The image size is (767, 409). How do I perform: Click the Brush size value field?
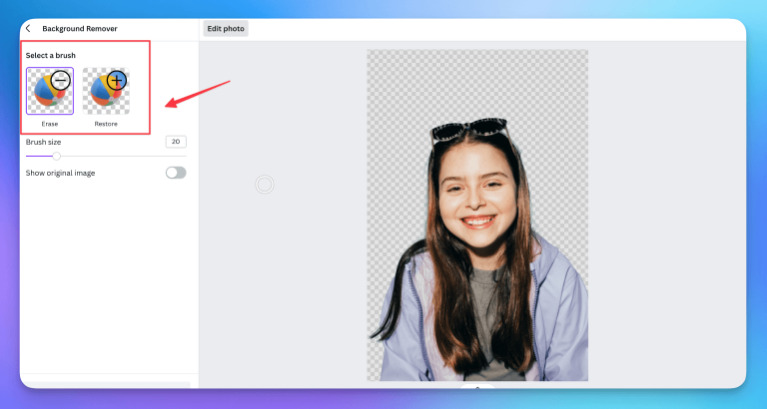(176, 142)
